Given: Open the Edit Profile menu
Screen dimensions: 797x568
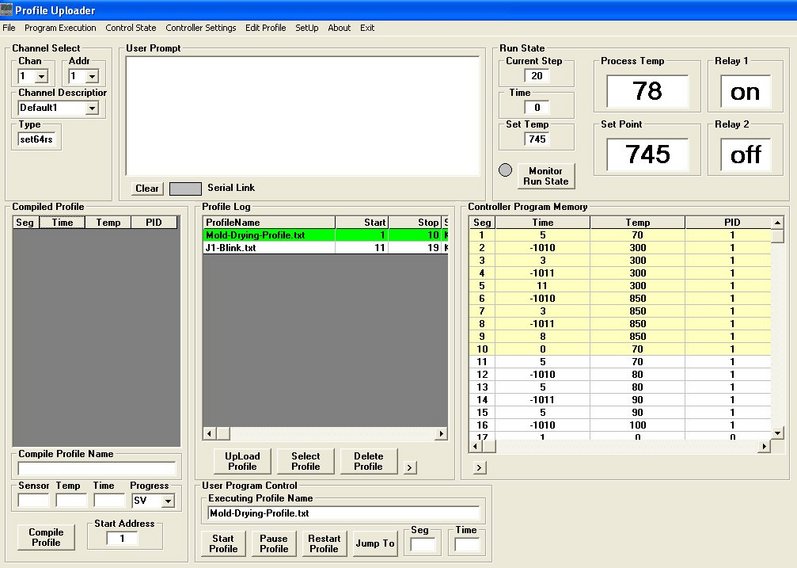Looking at the screenshot, I should click(x=265, y=28).
